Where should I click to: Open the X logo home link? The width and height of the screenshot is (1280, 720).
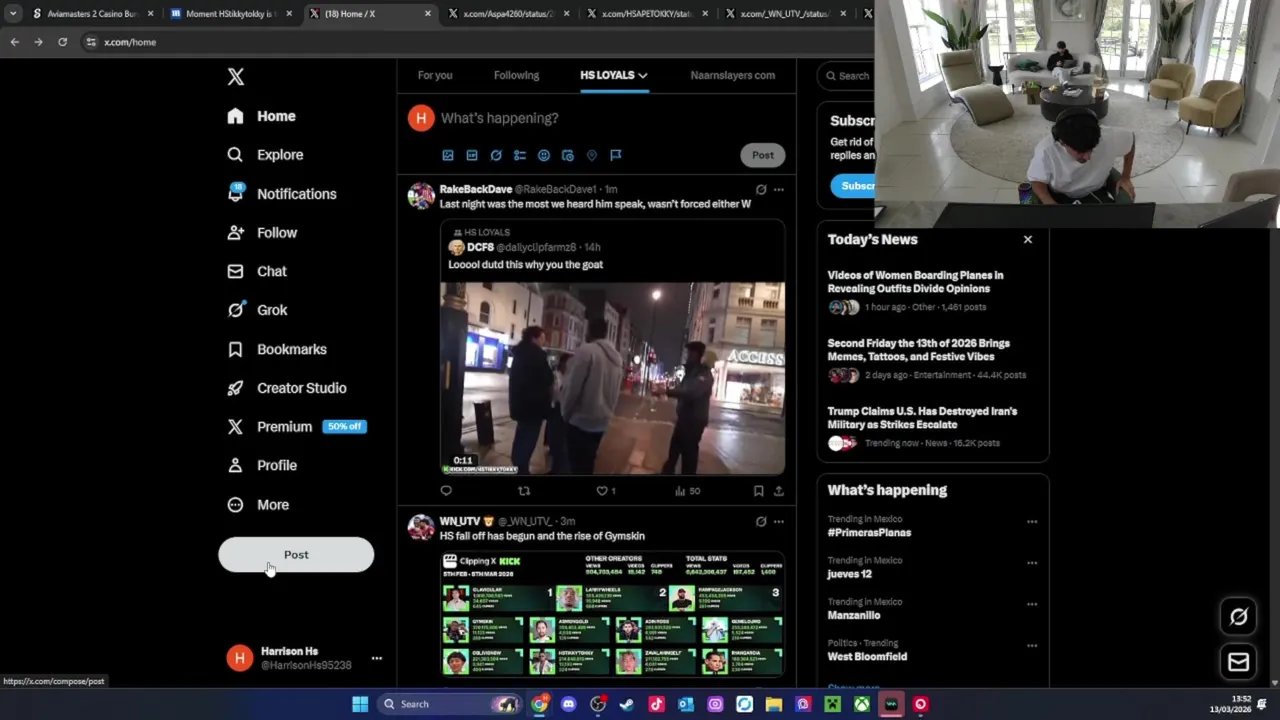(235, 77)
